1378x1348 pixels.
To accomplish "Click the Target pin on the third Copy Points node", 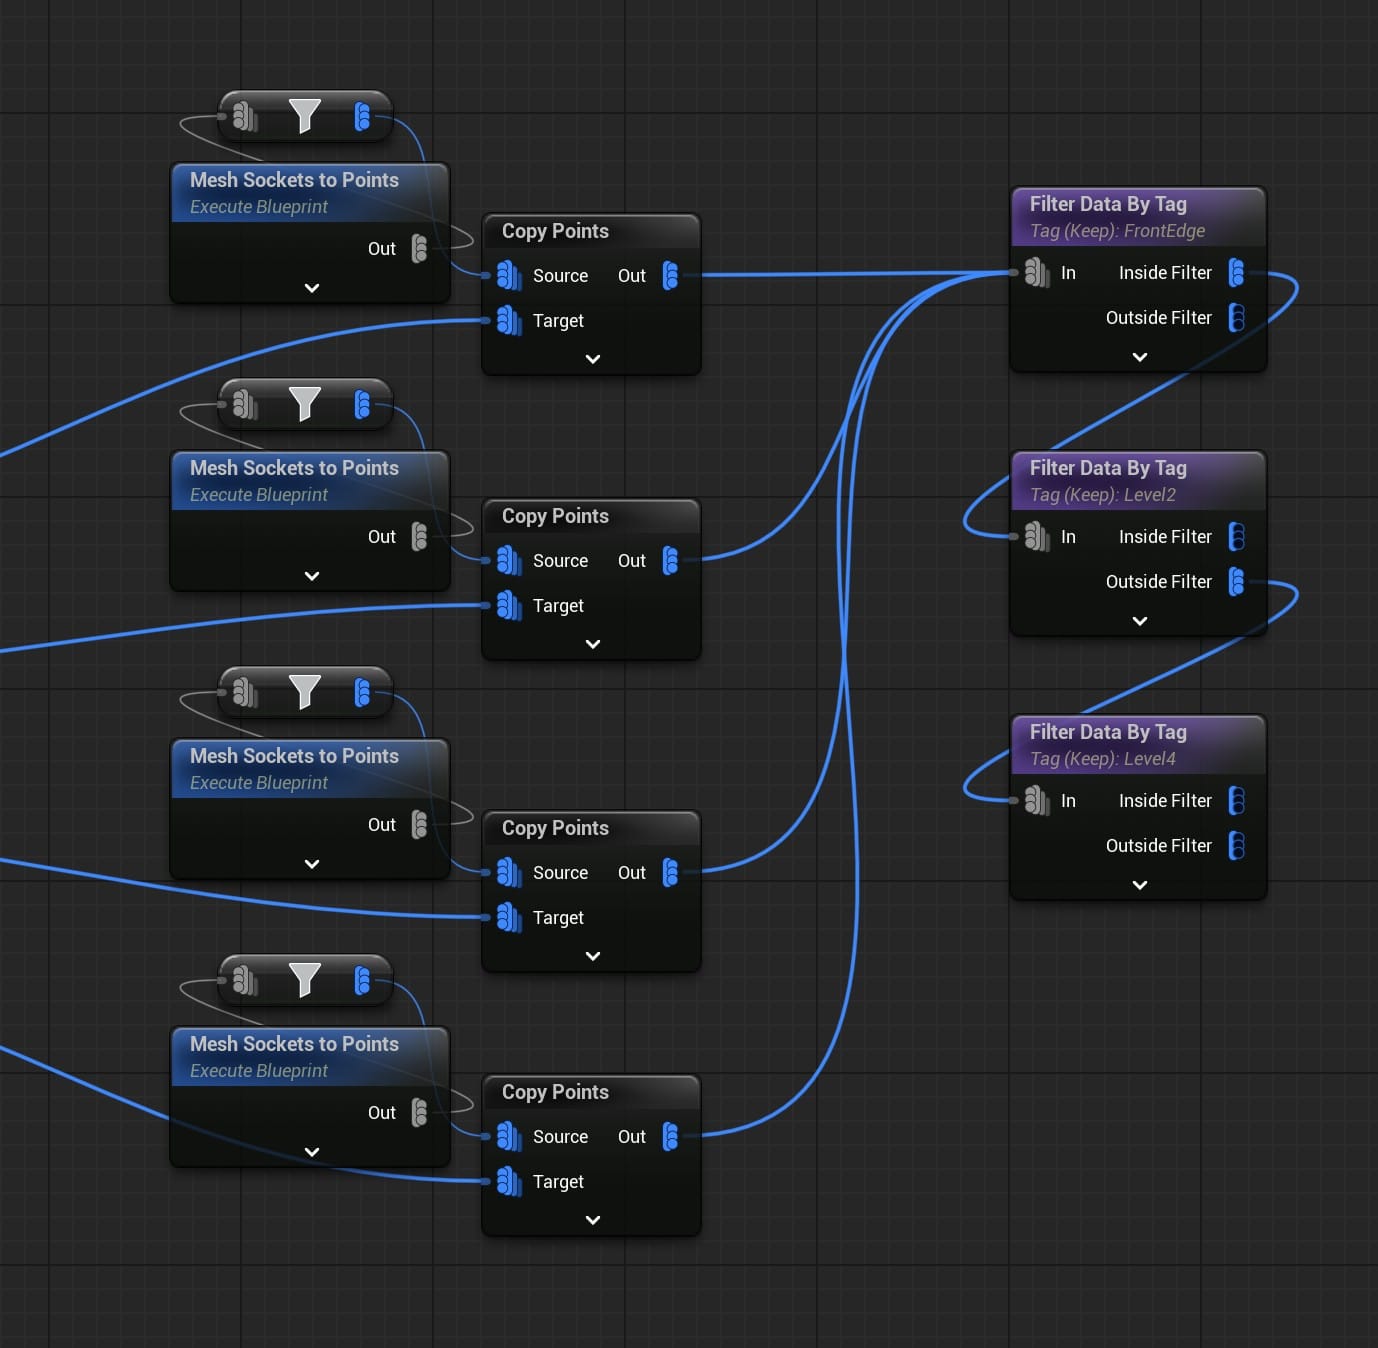I will click(x=509, y=918).
